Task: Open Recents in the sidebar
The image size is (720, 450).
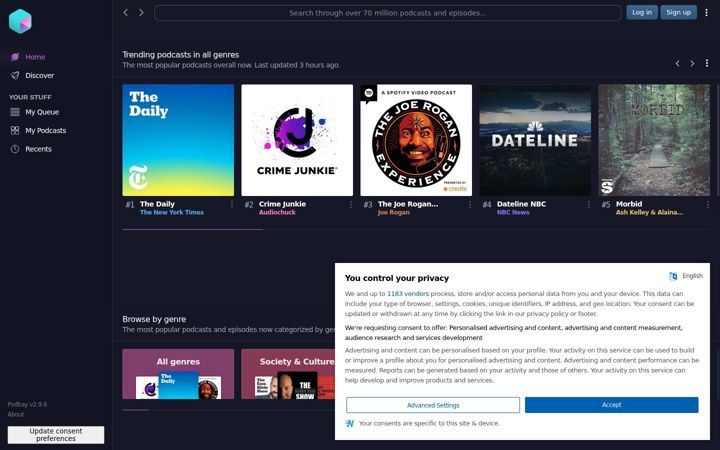Action: click(38, 149)
